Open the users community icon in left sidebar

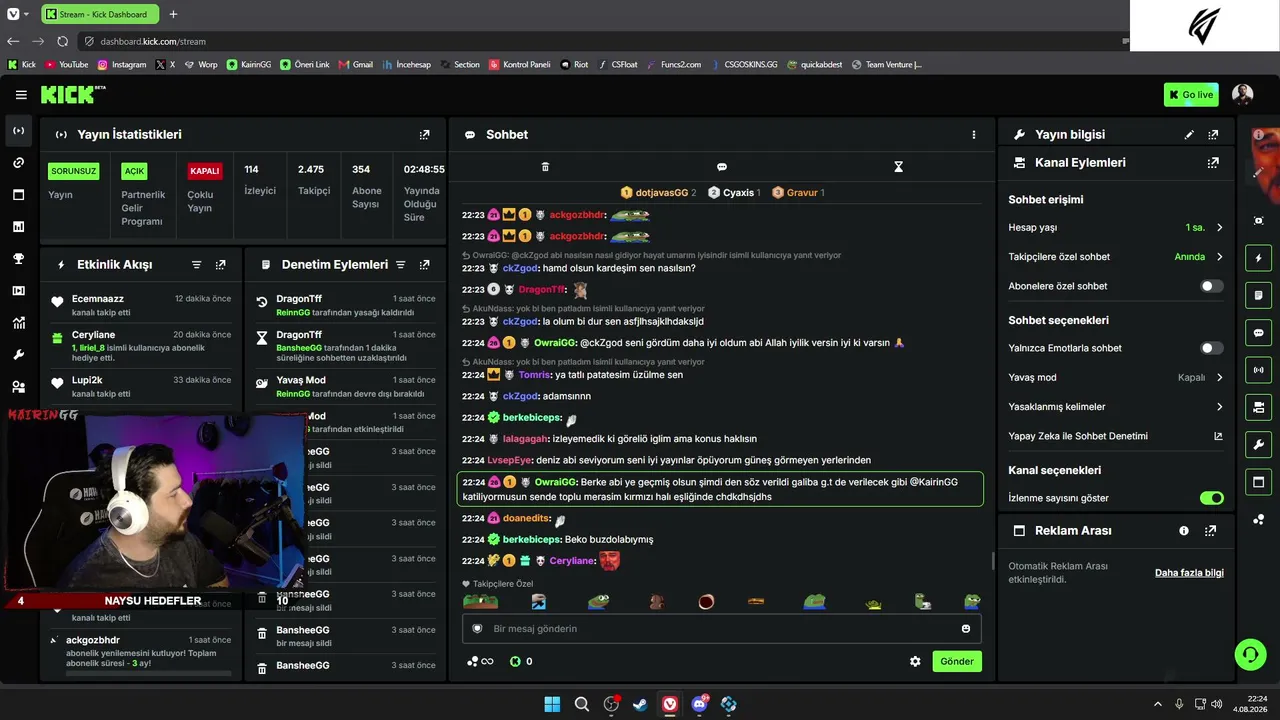point(19,387)
